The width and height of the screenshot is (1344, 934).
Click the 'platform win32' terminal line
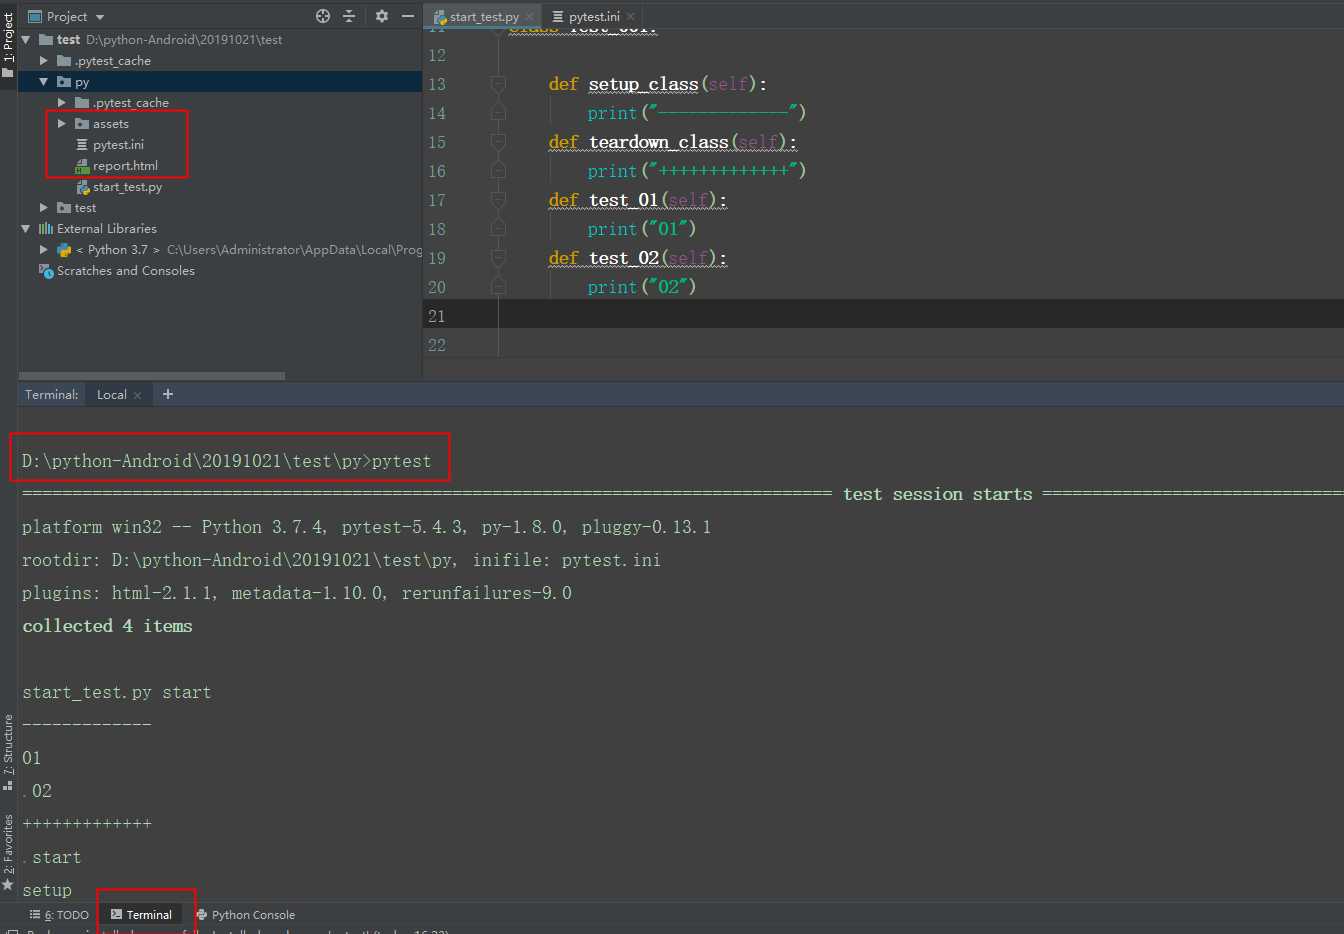[x=366, y=527]
